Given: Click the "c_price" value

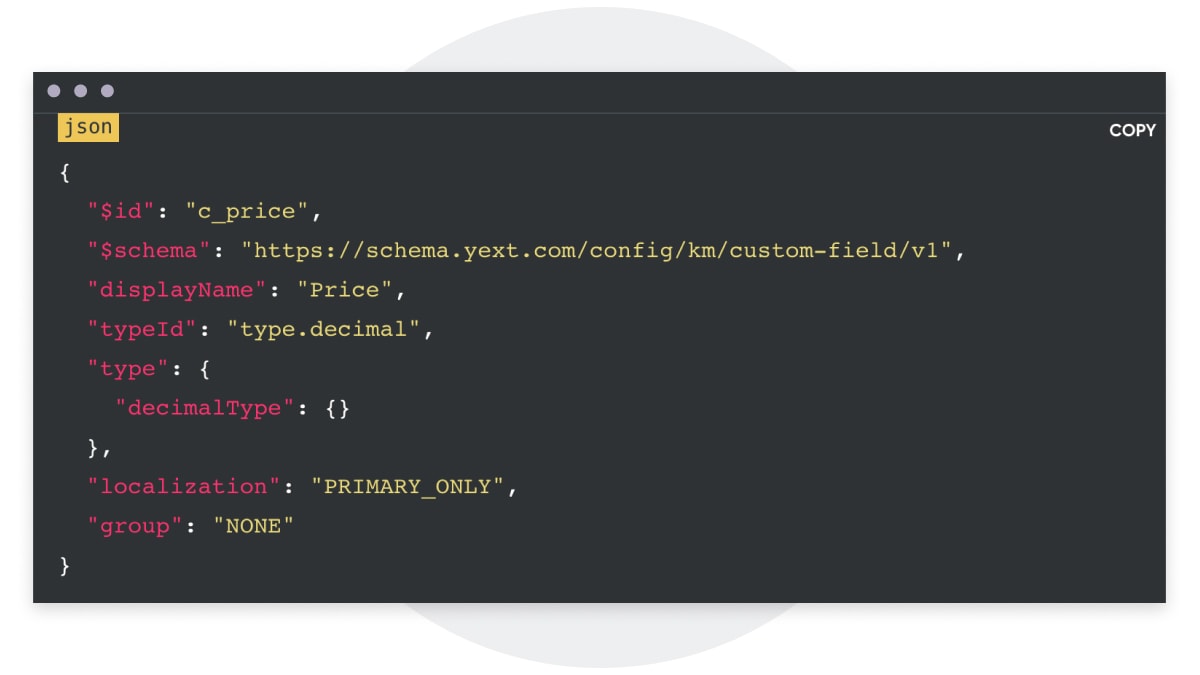Looking at the screenshot, I should [247, 211].
